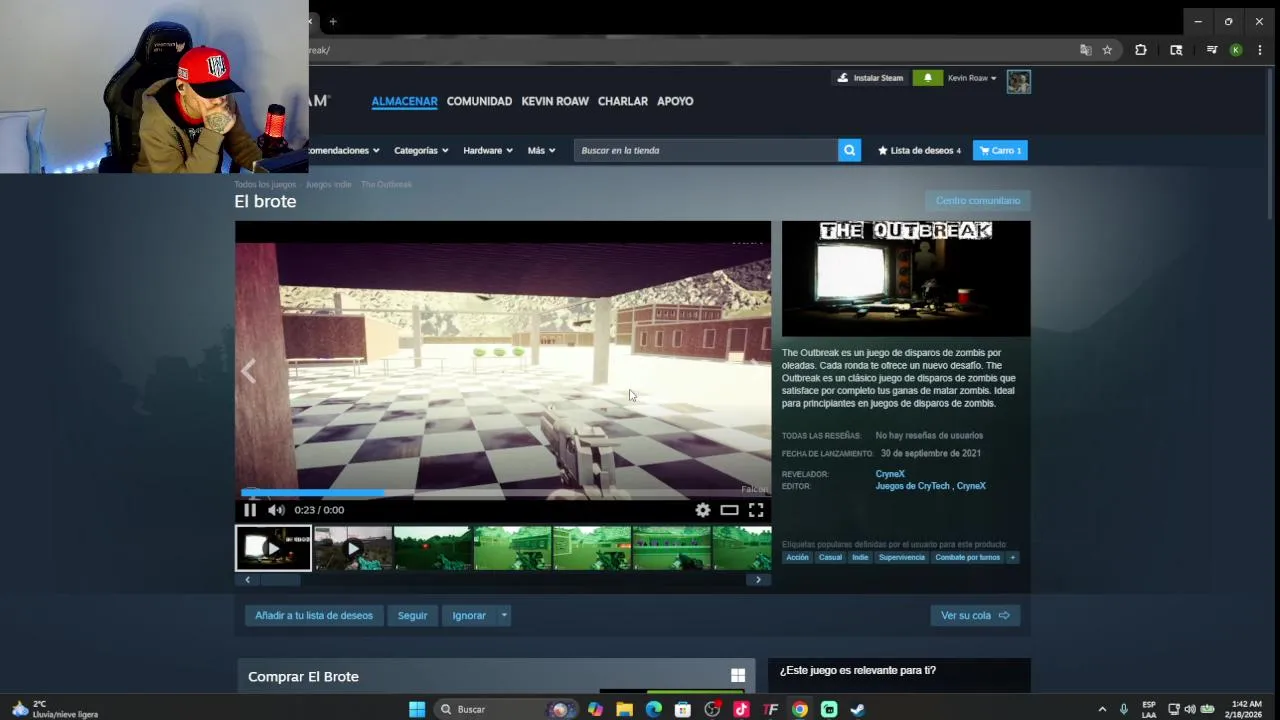The height and width of the screenshot is (720, 1280).
Task: Click the store search magnifier button
Action: [x=849, y=150]
